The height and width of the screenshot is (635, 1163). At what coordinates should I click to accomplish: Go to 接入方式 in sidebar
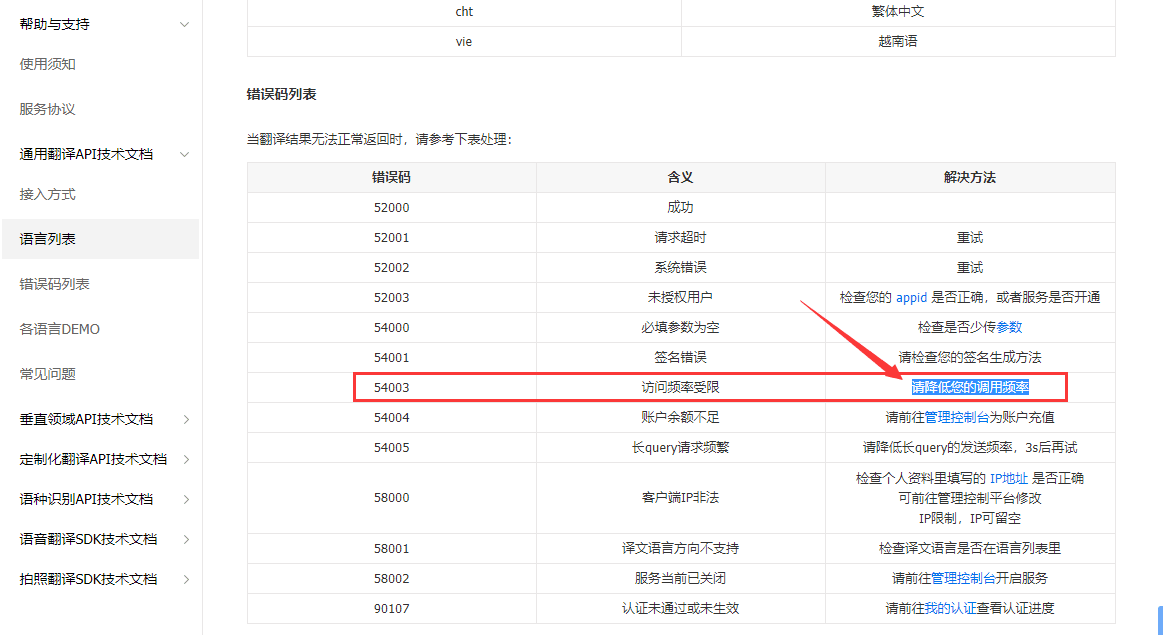point(48,195)
